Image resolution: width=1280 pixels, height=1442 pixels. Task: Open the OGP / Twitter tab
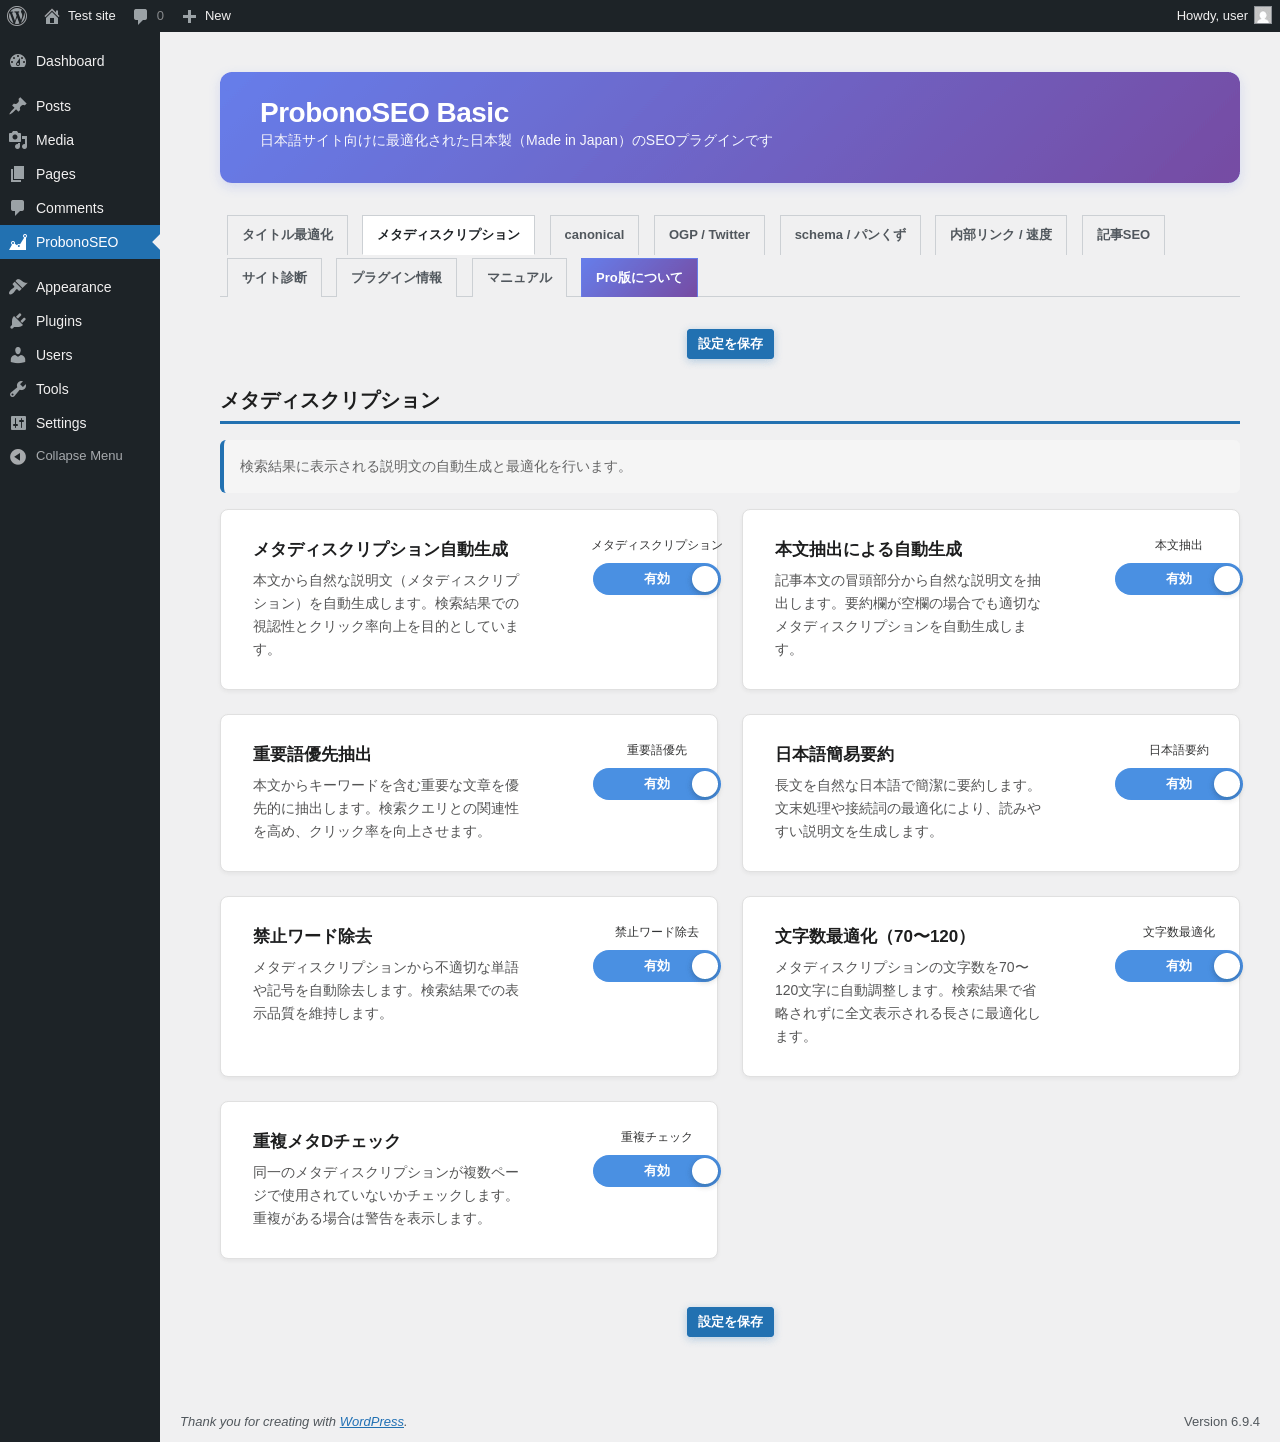[709, 235]
